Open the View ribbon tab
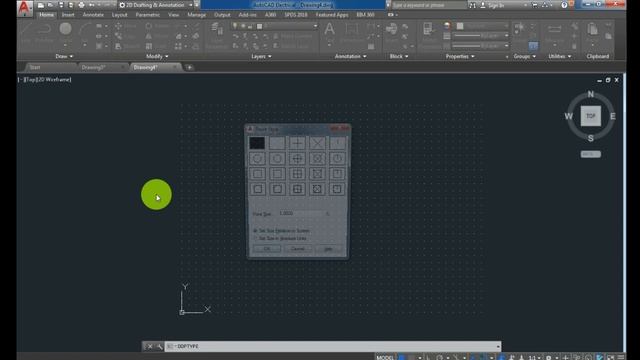 point(173,15)
